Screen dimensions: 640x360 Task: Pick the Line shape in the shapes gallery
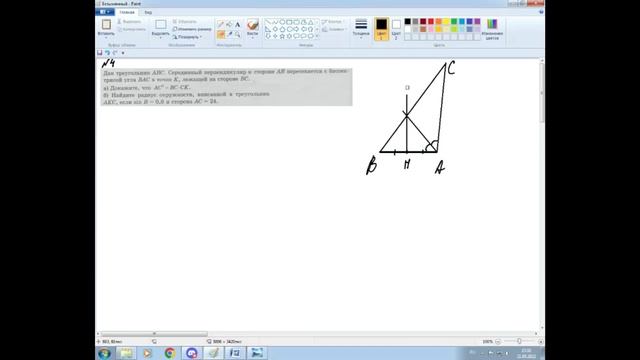[x=268, y=22]
